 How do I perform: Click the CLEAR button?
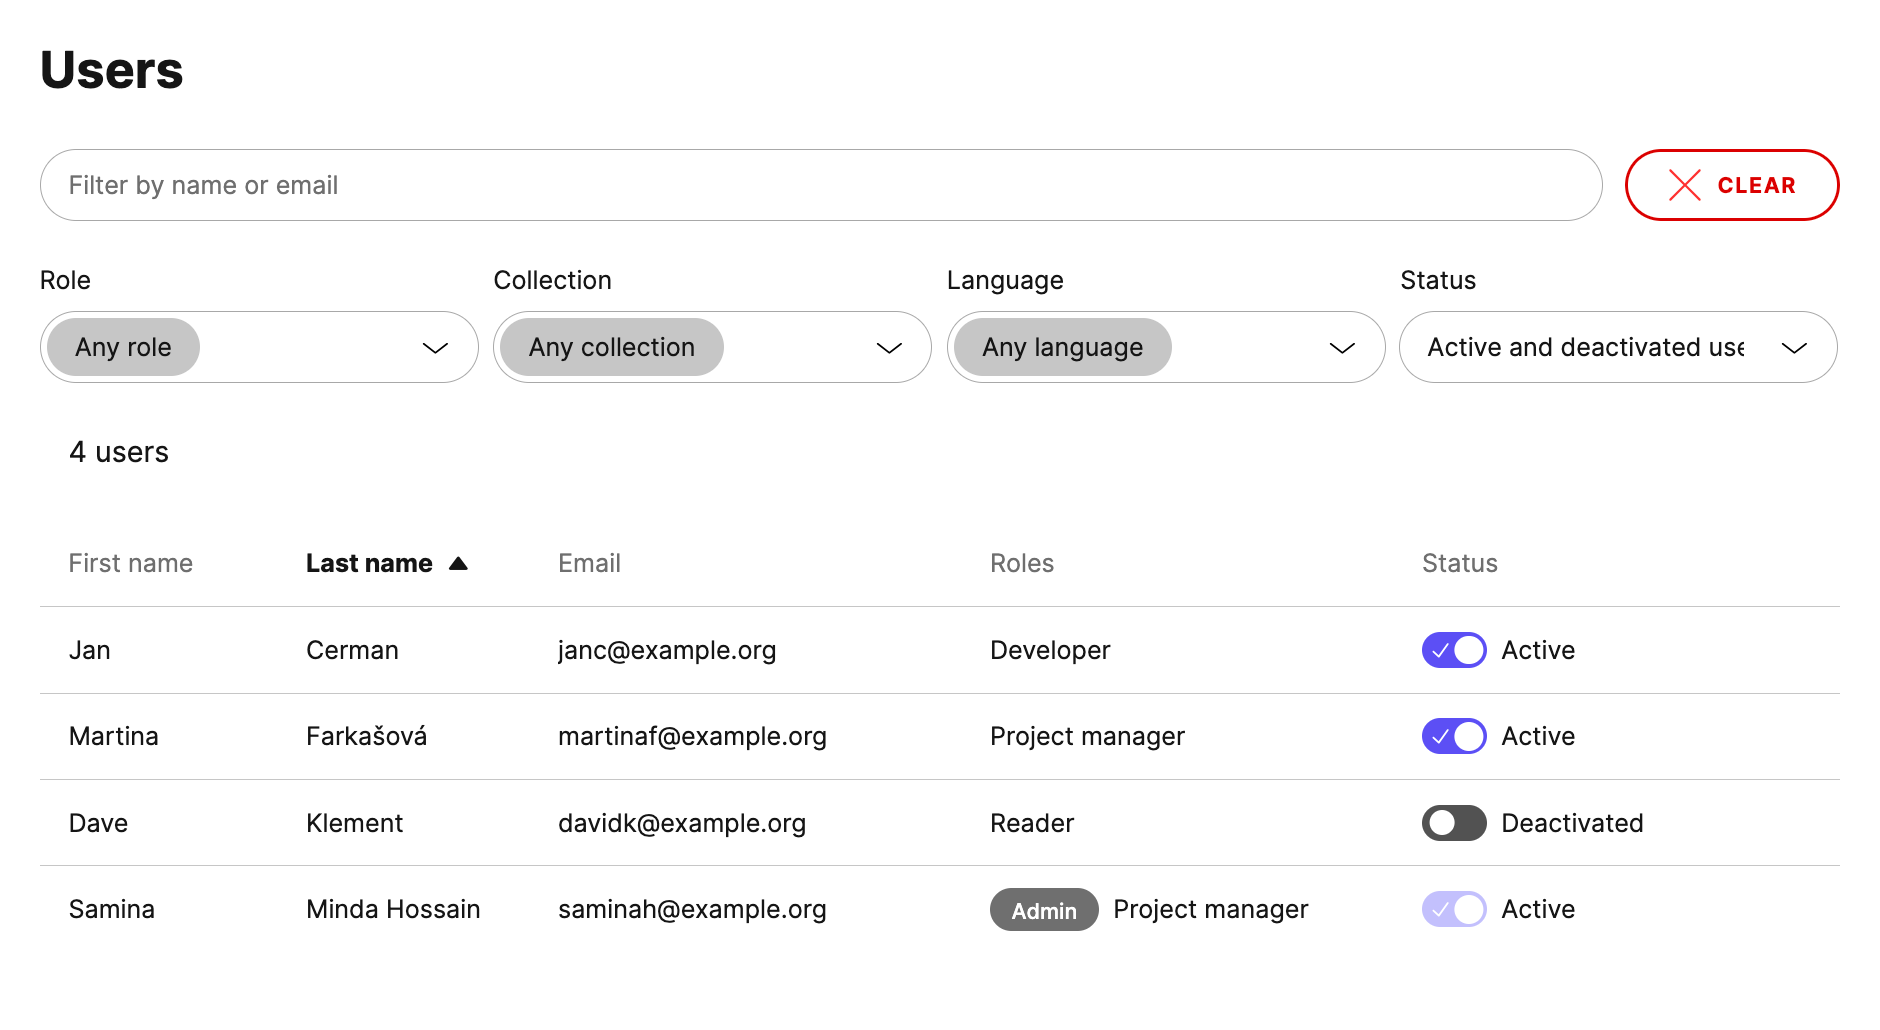point(1732,185)
